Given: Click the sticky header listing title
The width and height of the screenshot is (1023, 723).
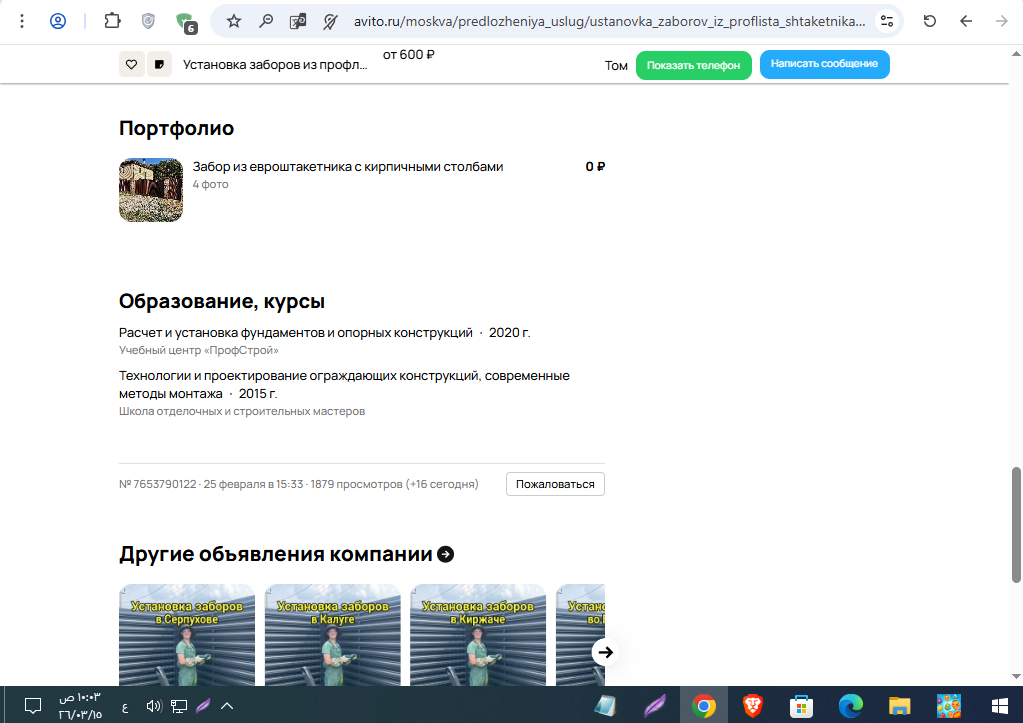Looking at the screenshot, I should pos(275,65).
